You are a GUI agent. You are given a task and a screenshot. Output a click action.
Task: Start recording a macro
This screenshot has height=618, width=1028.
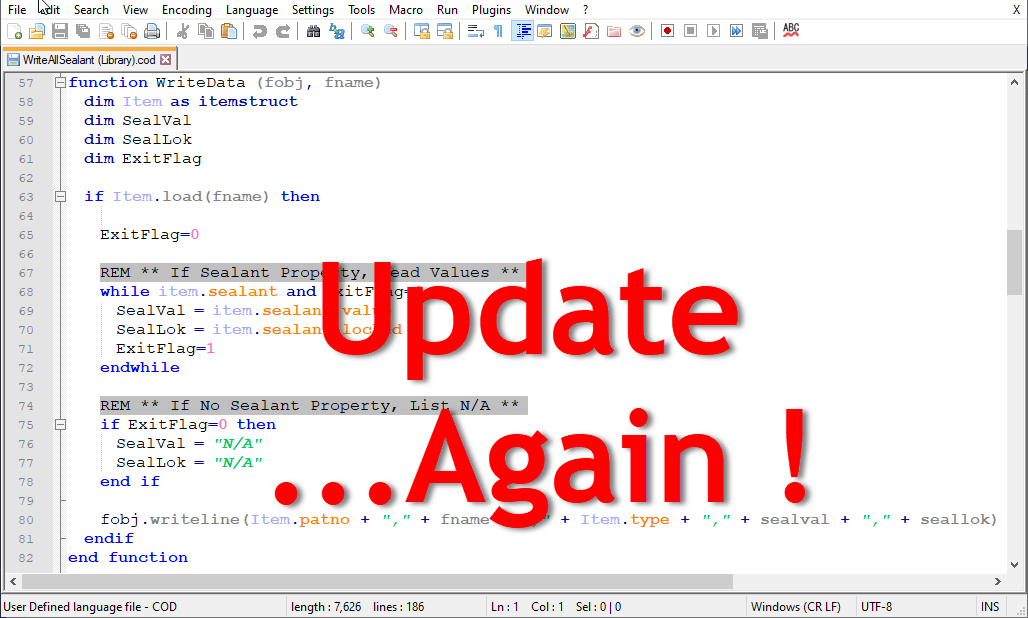click(665, 31)
